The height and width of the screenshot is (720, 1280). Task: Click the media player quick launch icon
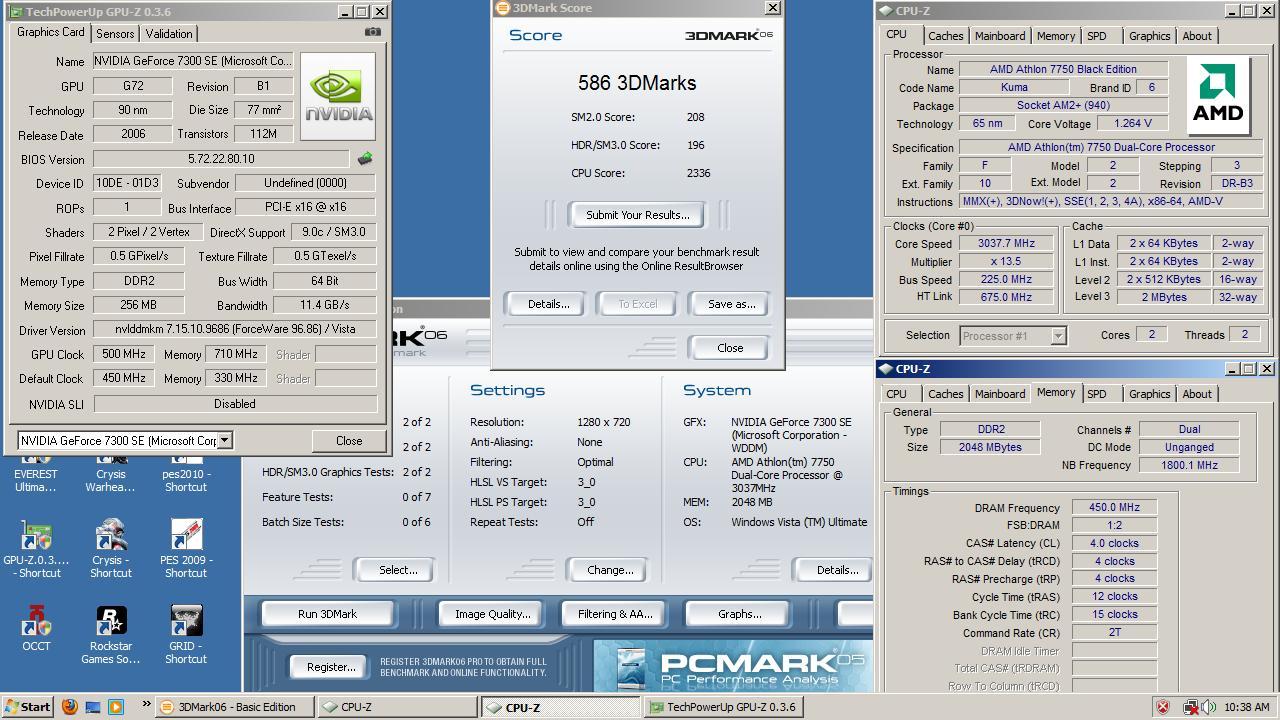tap(115, 706)
